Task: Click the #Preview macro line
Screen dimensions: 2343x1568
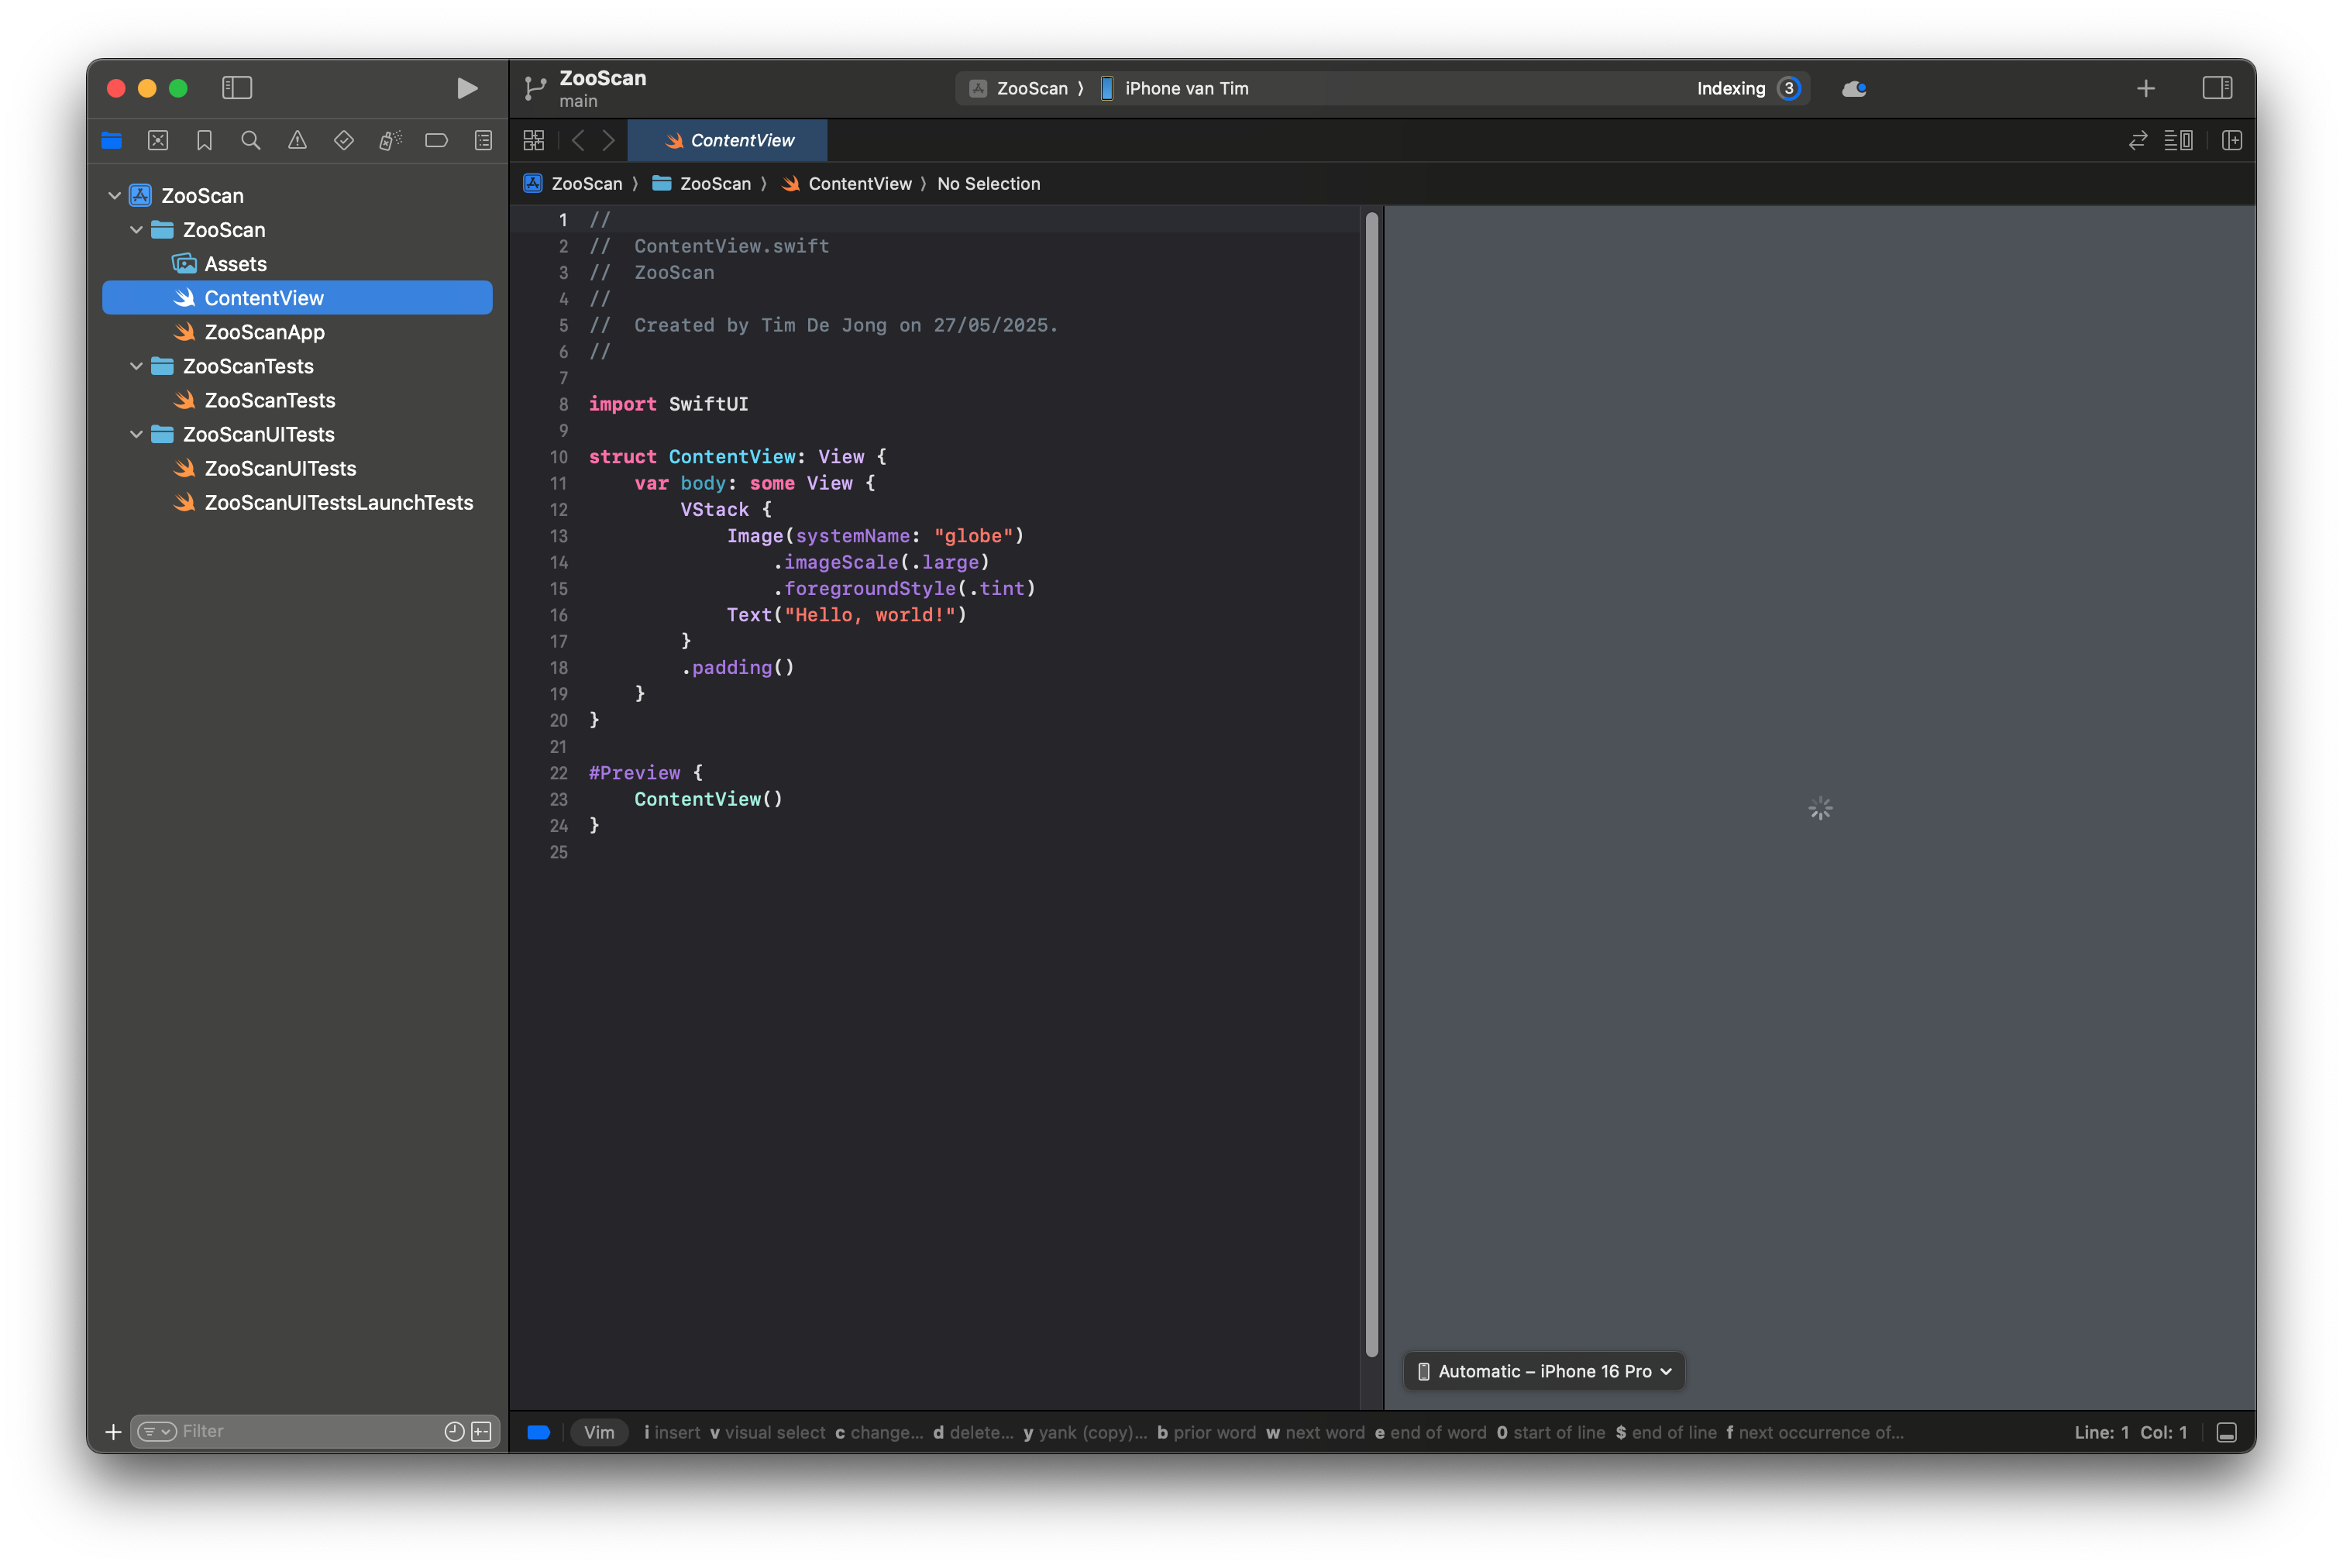Action: (645, 773)
